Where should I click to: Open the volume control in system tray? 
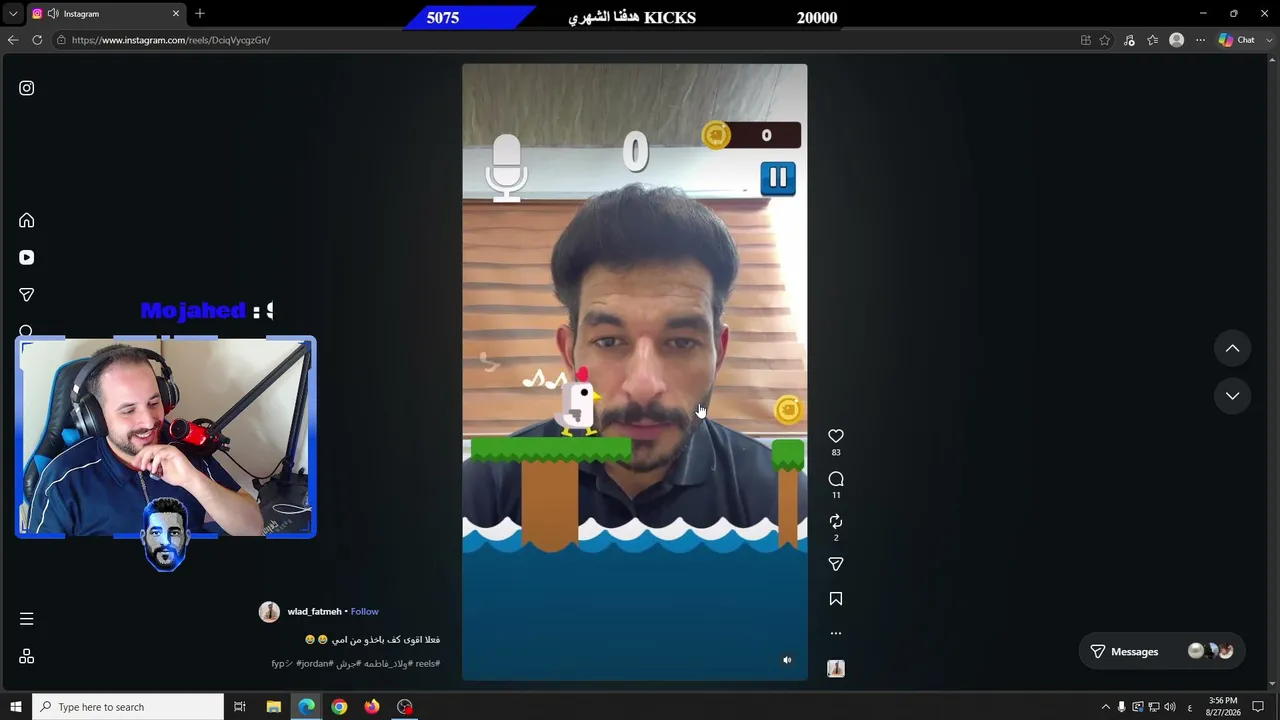[x=1170, y=707]
